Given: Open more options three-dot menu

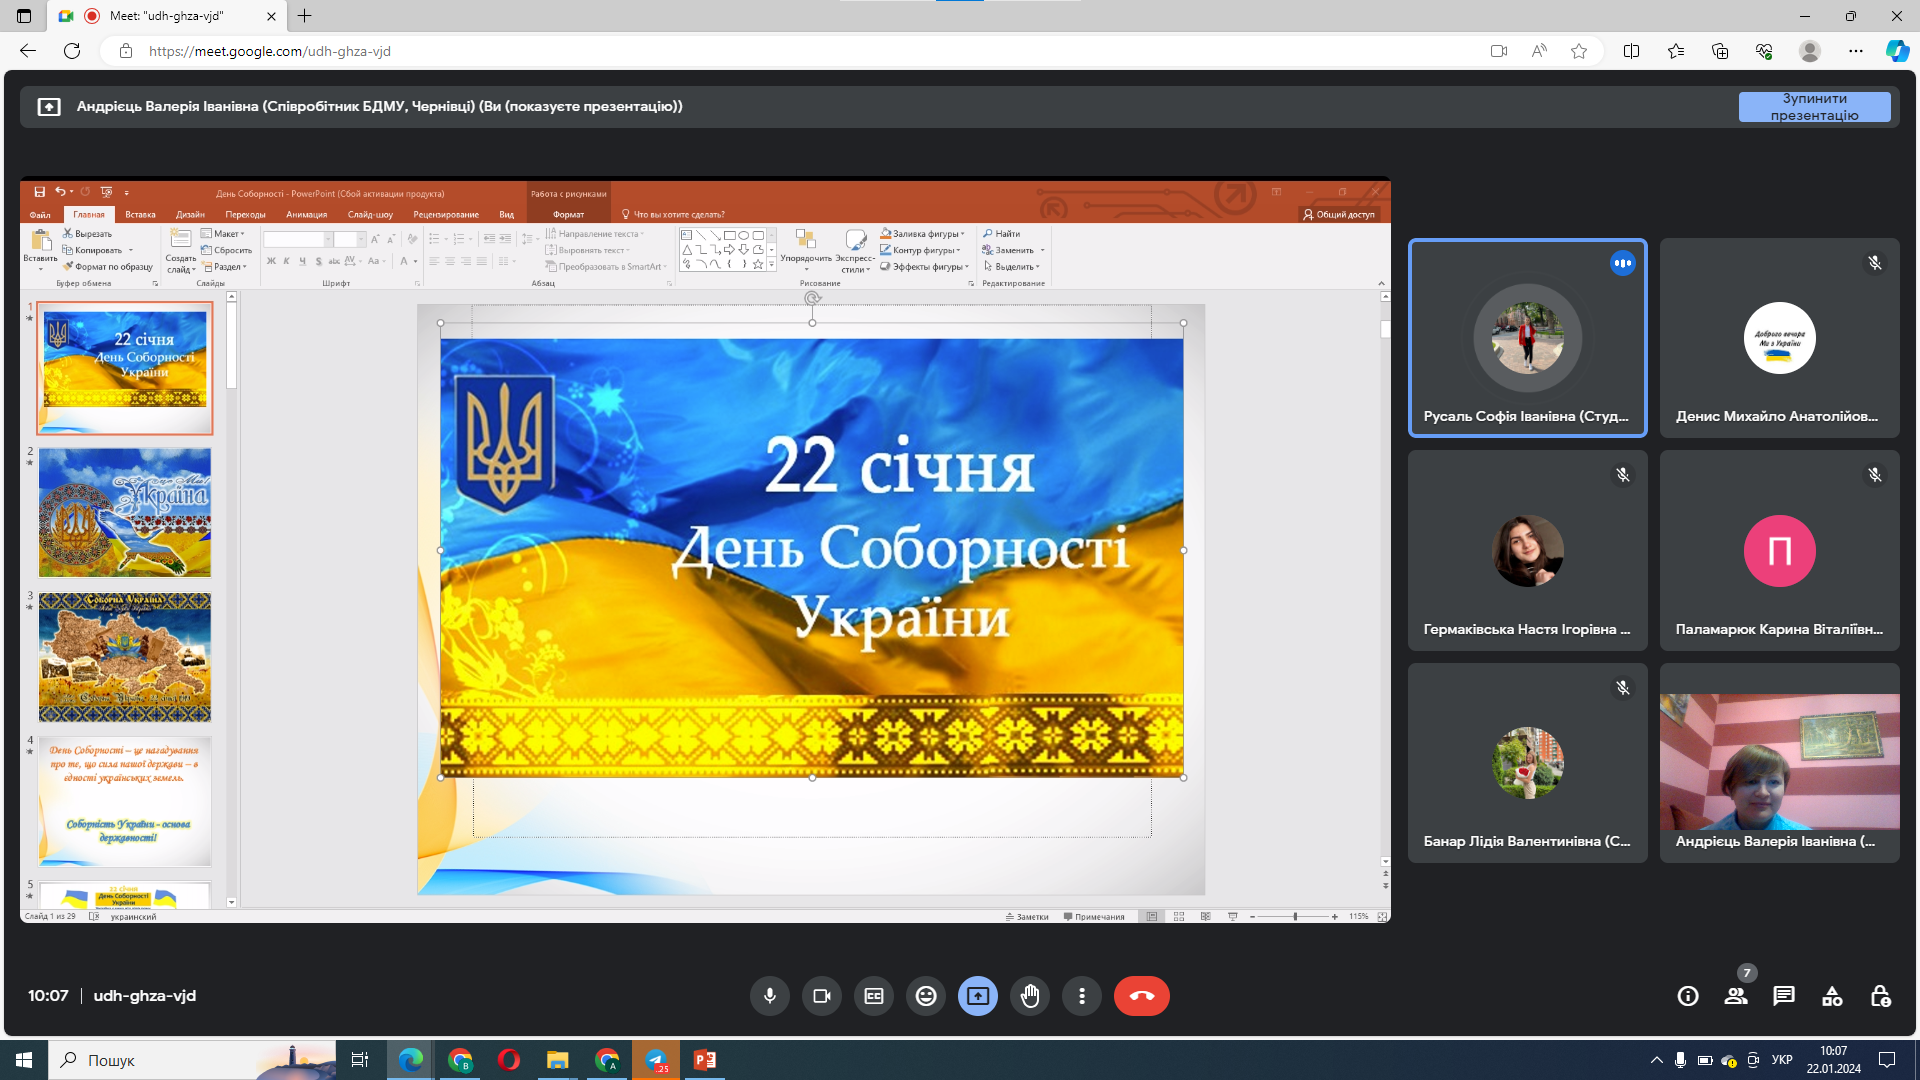Looking at the screenshot, I should [x=1082, y=996].
